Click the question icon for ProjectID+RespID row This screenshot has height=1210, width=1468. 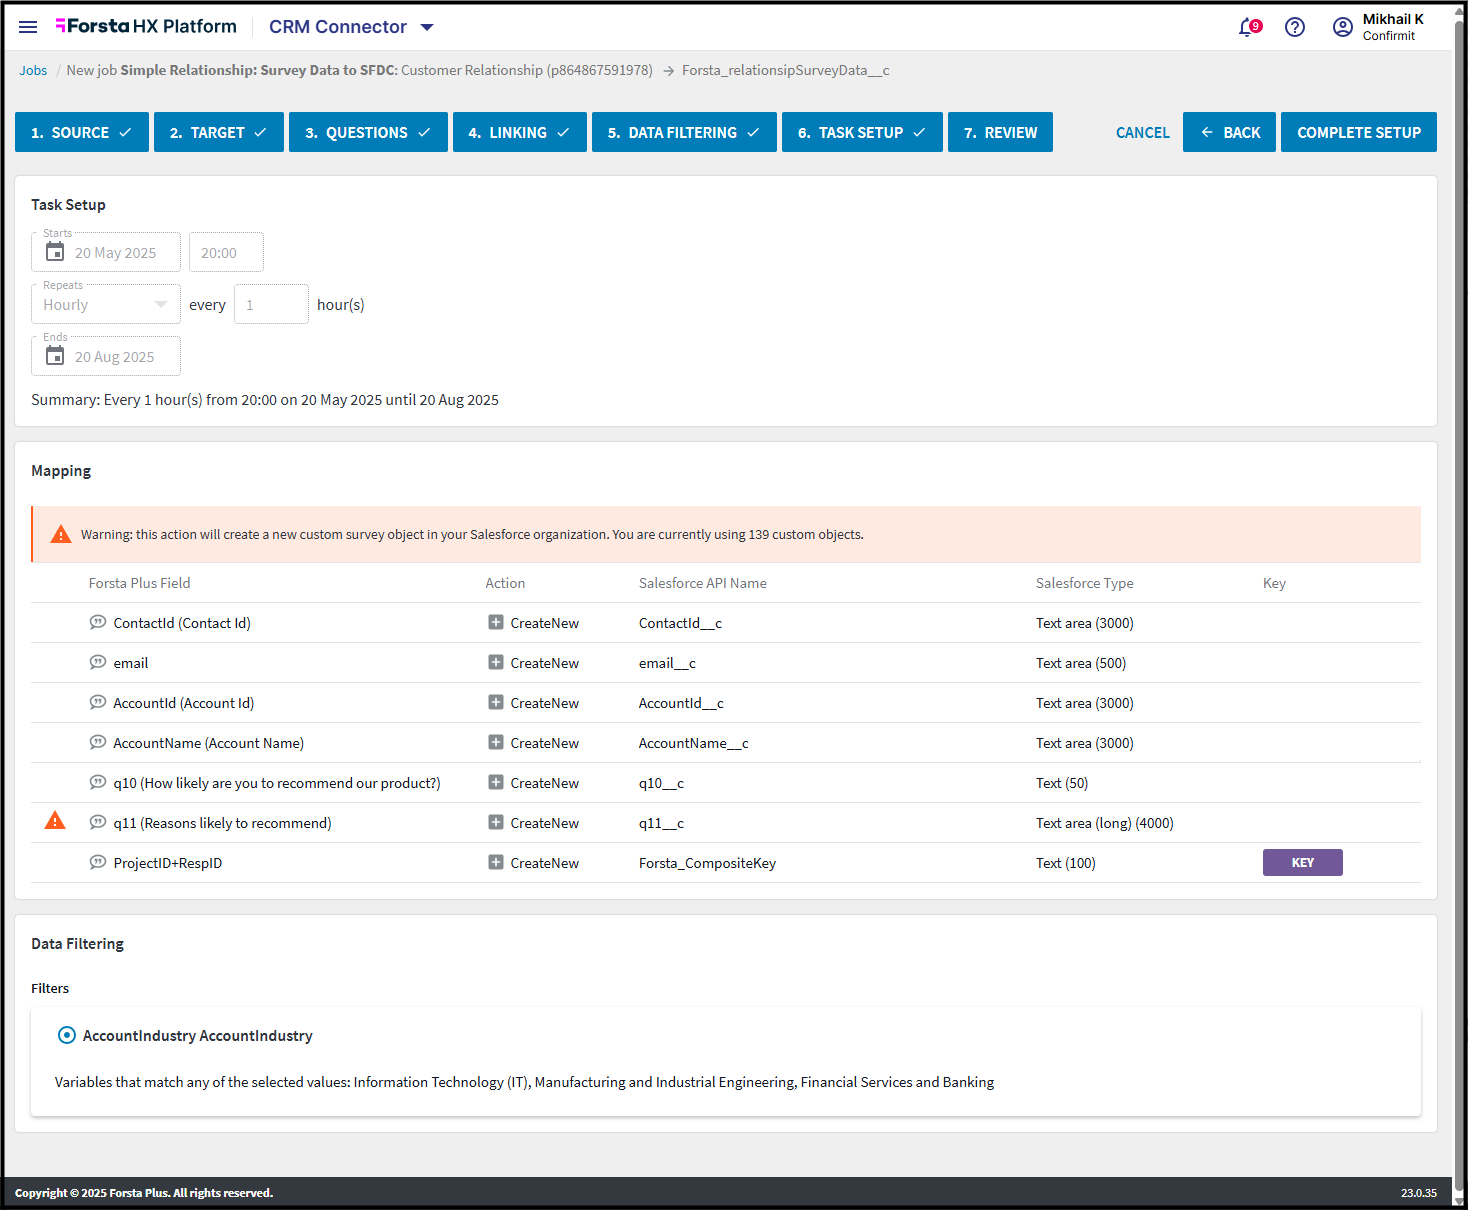tap(98, 862)
